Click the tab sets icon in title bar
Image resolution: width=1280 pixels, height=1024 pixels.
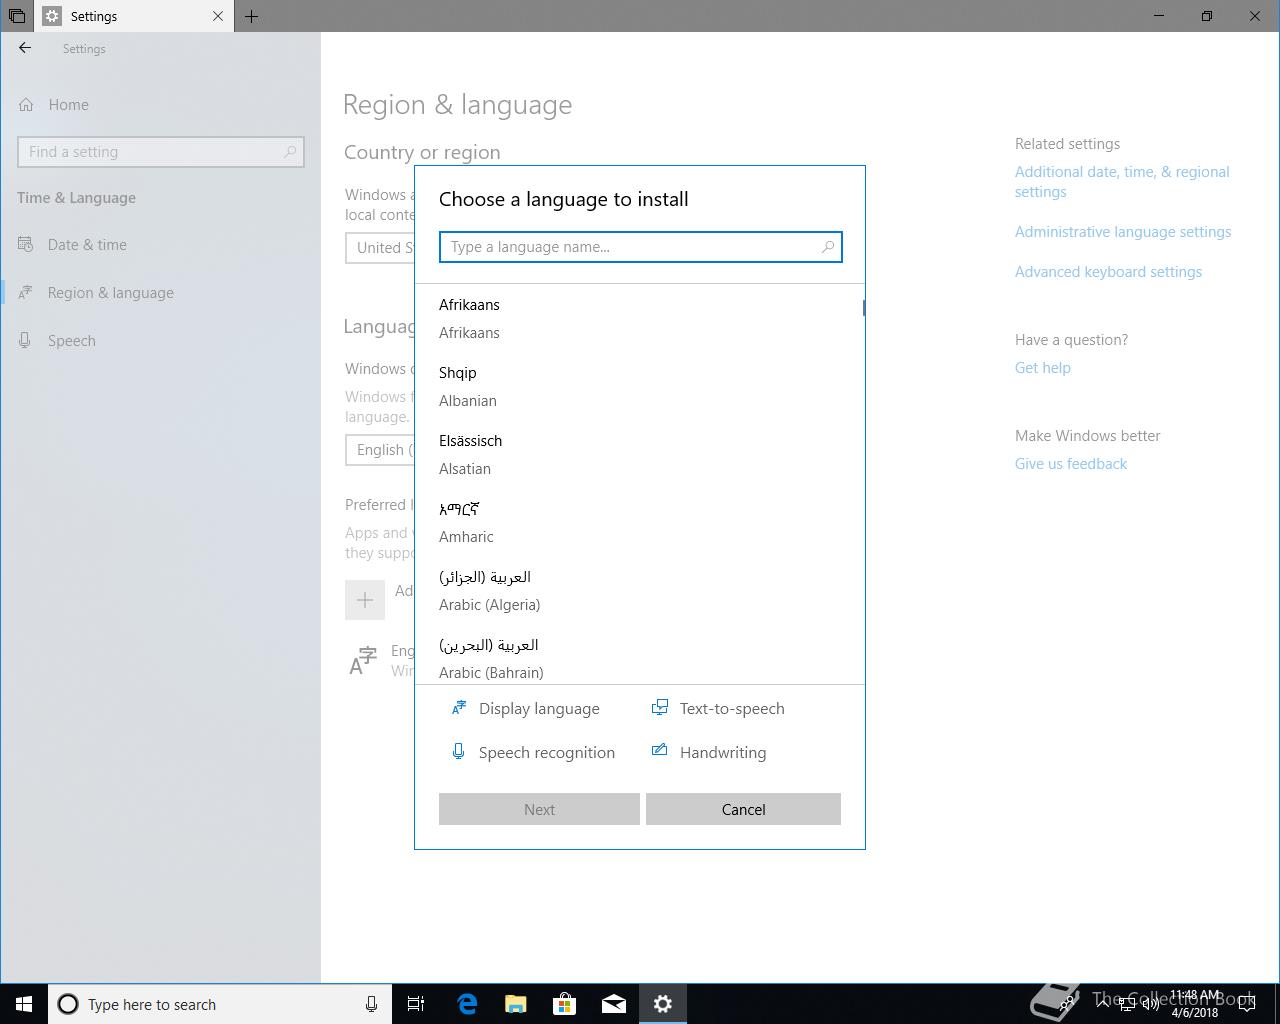(16, 16)
